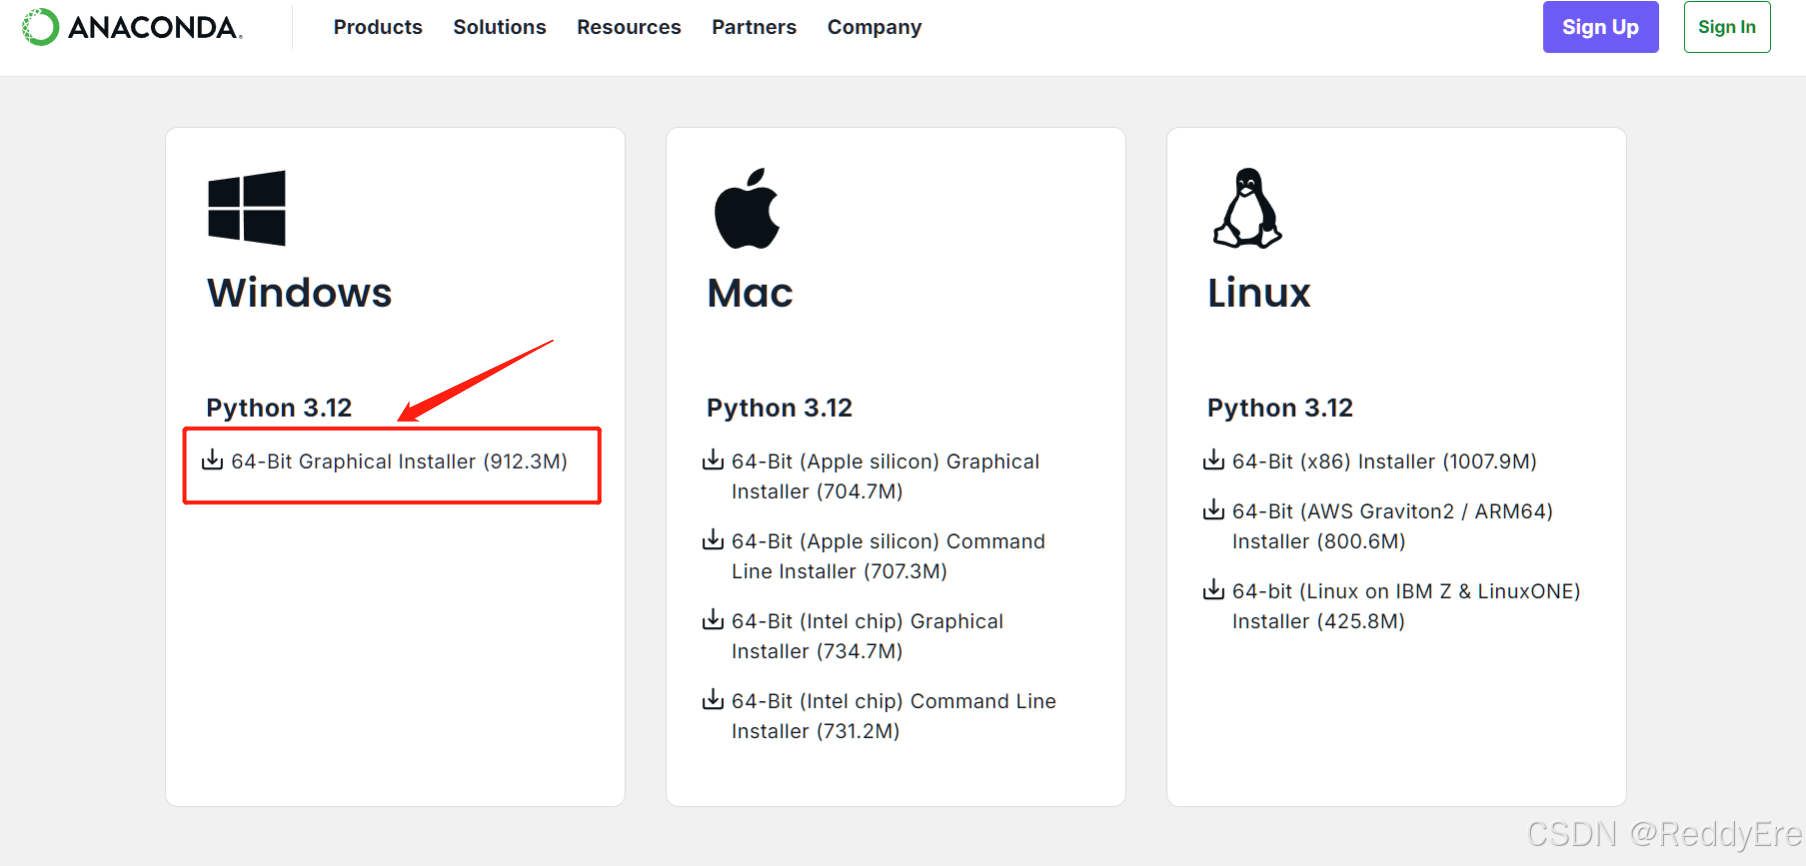Viewport: 1806px width, 866px height.
Task: Click the Linux heading text
Action: (x=1259, y=293)
